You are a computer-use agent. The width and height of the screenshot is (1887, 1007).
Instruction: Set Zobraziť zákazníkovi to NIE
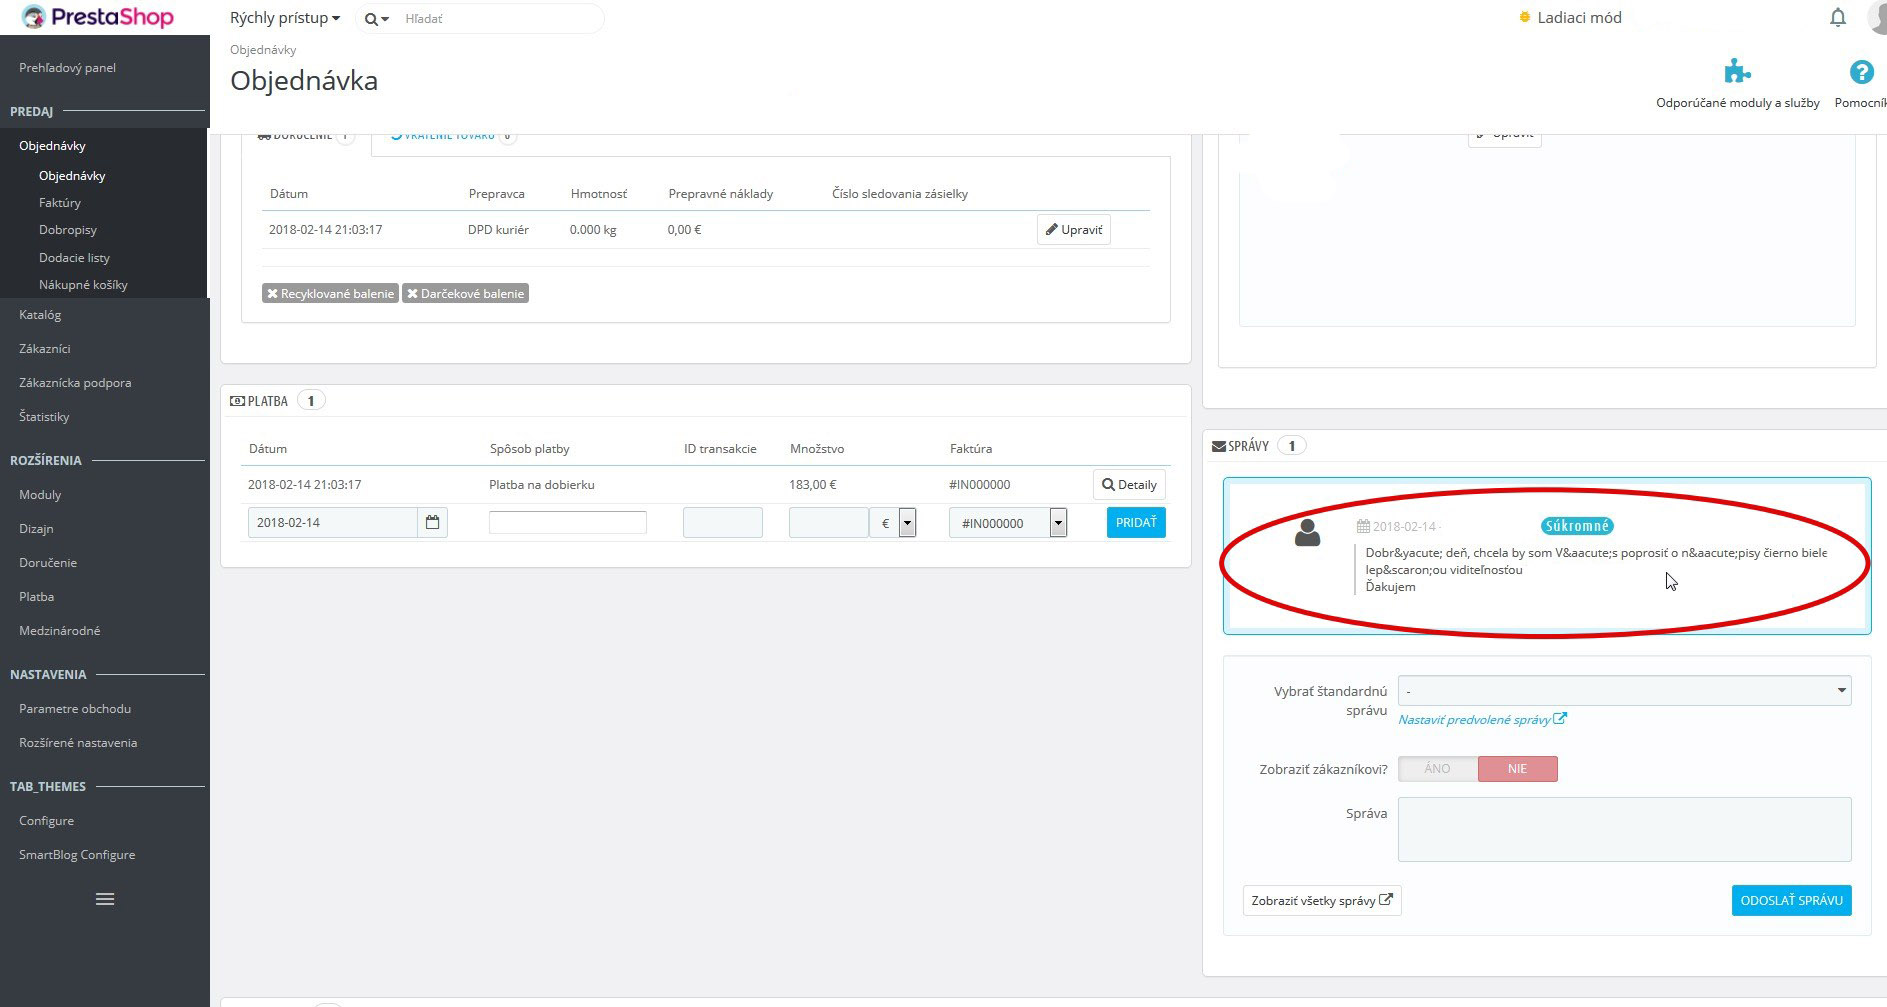pos(1517,769)
